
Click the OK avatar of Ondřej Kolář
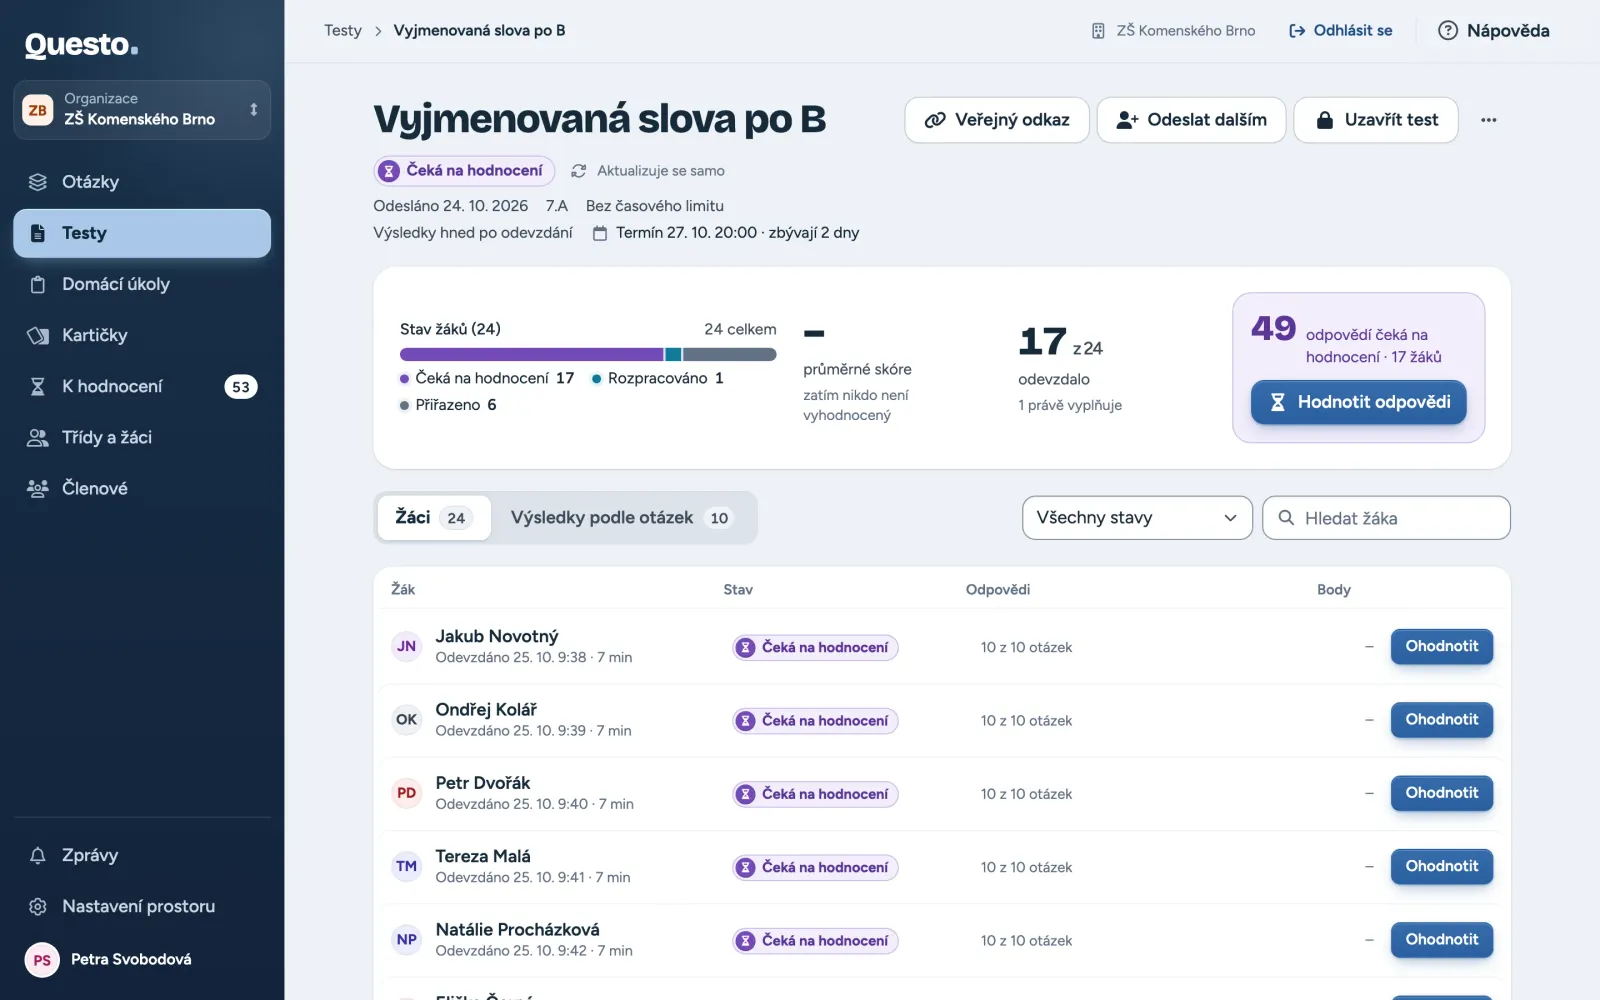pyautogui.click(x=406, y=720)
